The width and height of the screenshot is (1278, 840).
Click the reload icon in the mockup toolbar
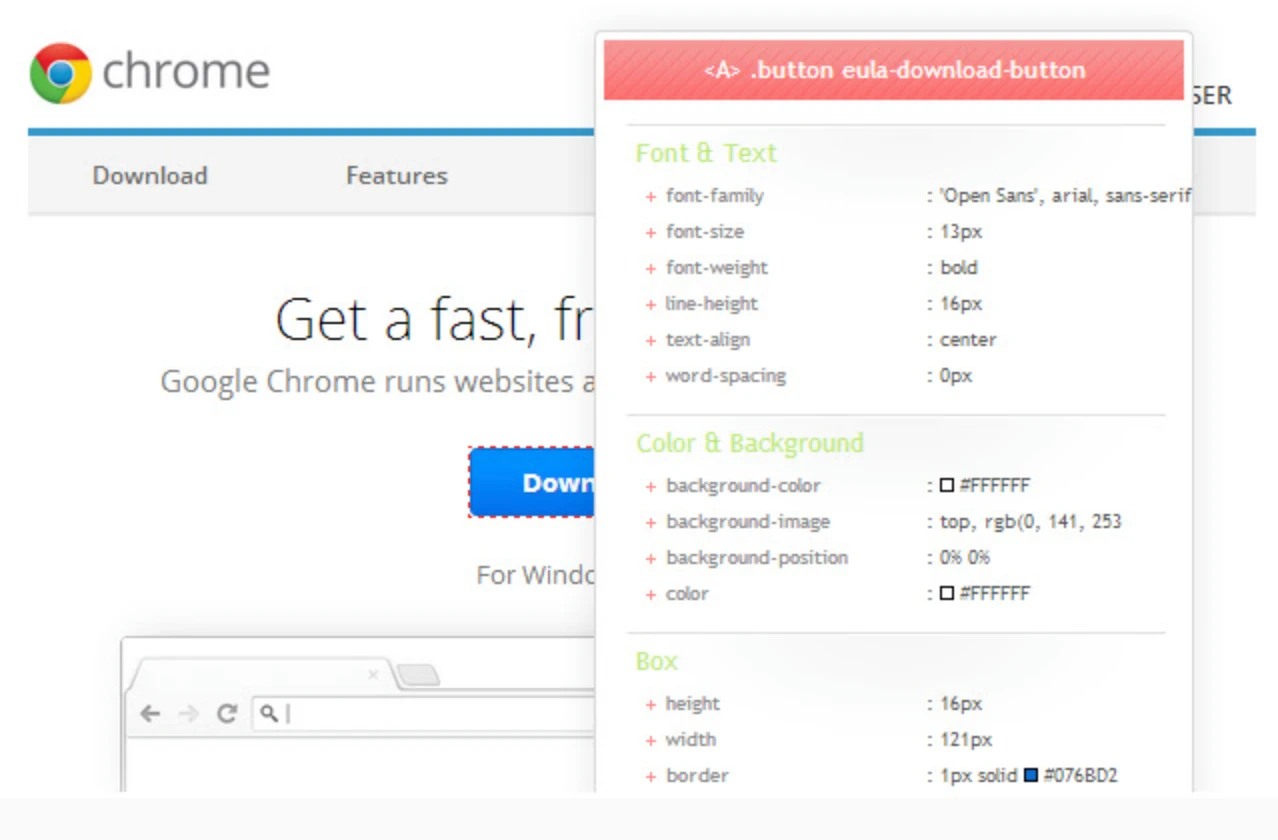tap(225, 714)
